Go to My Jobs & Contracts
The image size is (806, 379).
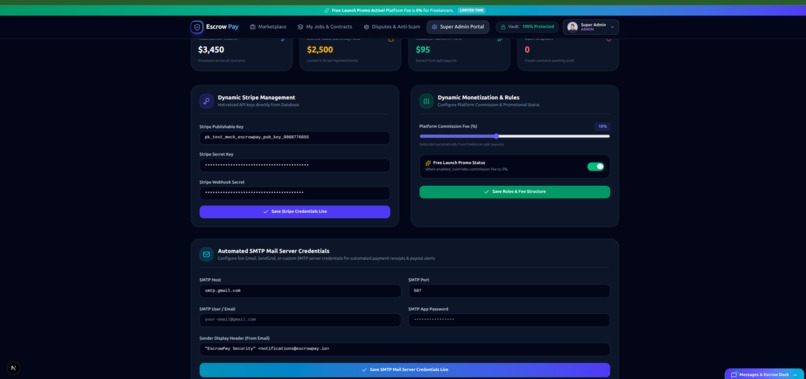click(325, 27)
